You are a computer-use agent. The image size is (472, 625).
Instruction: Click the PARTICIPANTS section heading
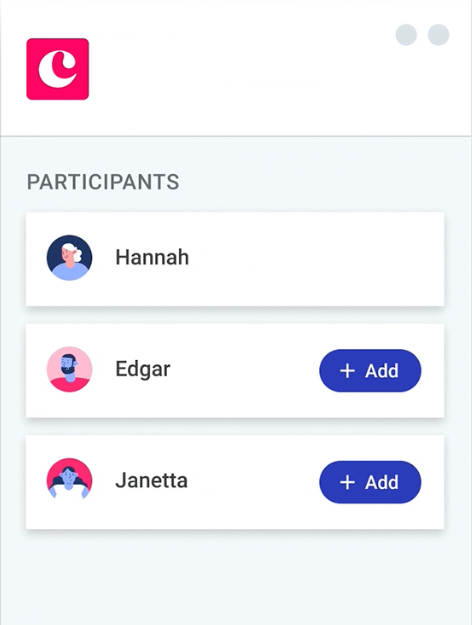tap(103, 182)
